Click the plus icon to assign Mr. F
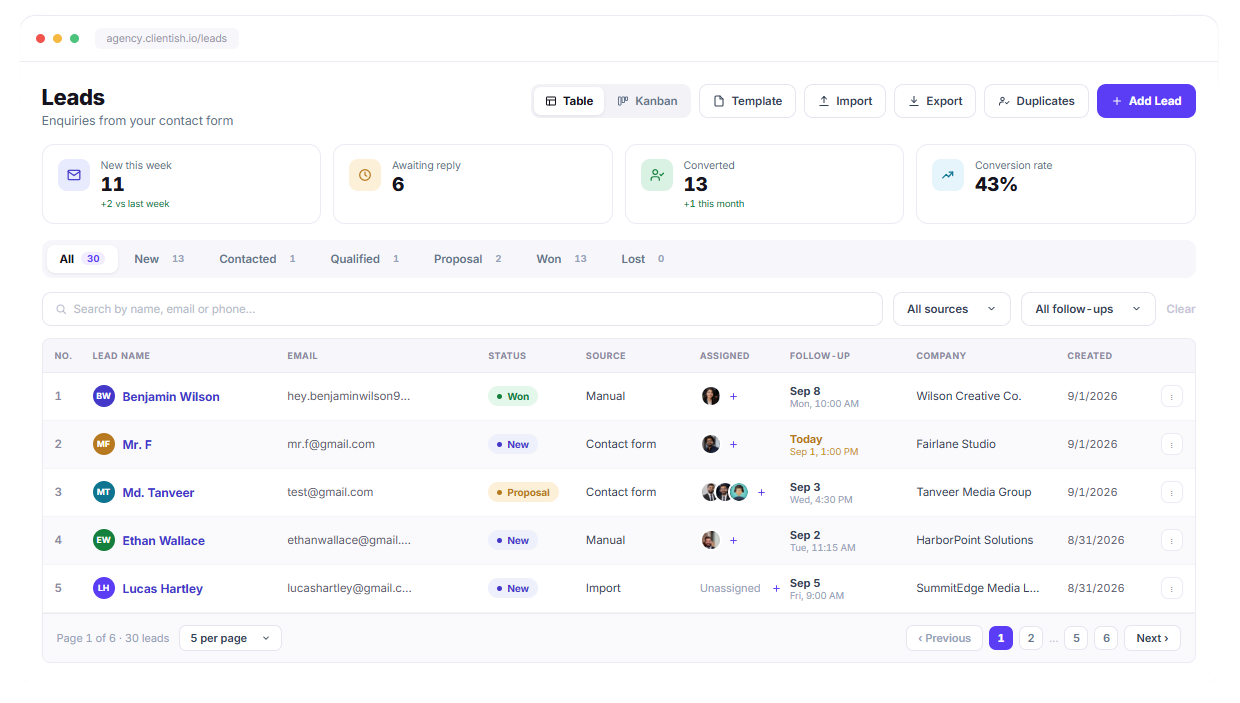 coord(733,444)
